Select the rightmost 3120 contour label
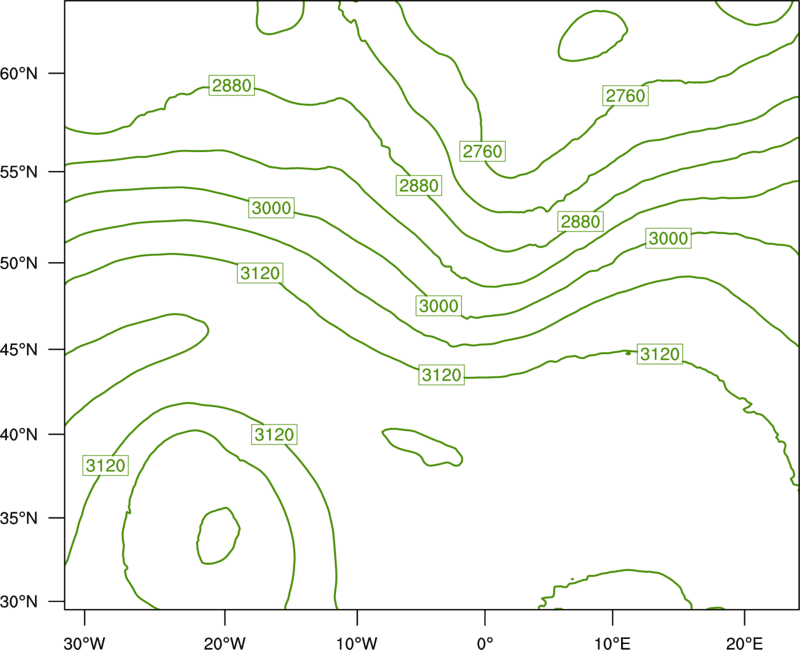 point(660,354)
